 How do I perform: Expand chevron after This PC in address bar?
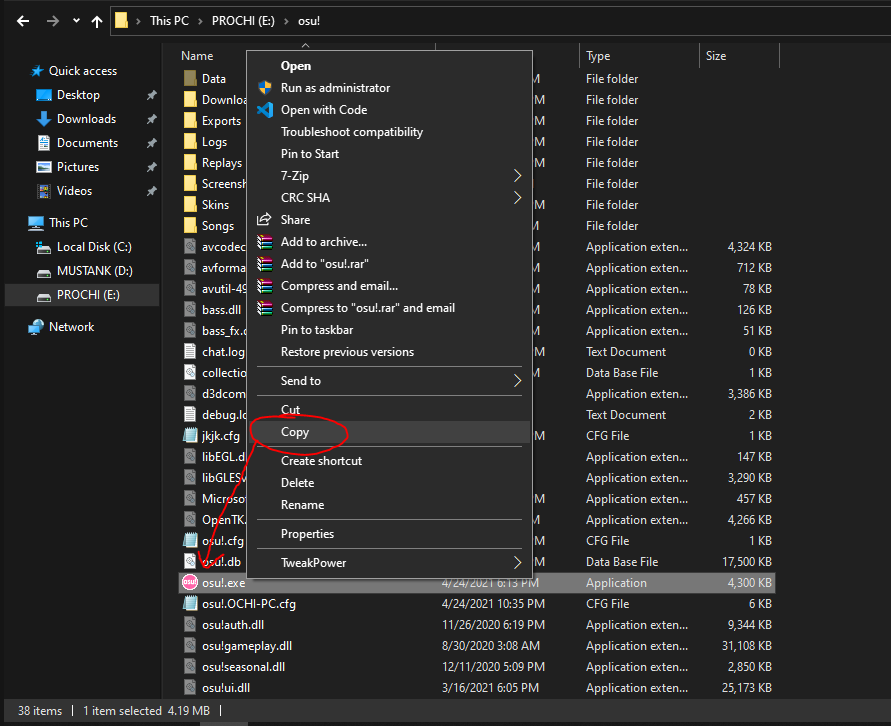coord(200,21)
